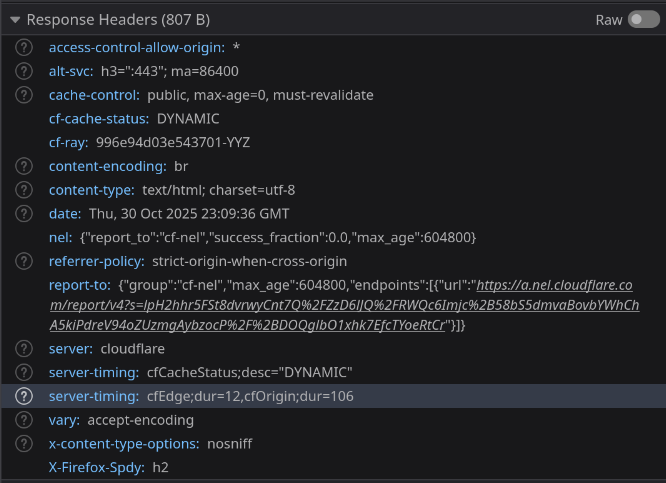Click help icon for content-encoding header
The width and height of the screenshot is (666, 483).
point(24,166)
